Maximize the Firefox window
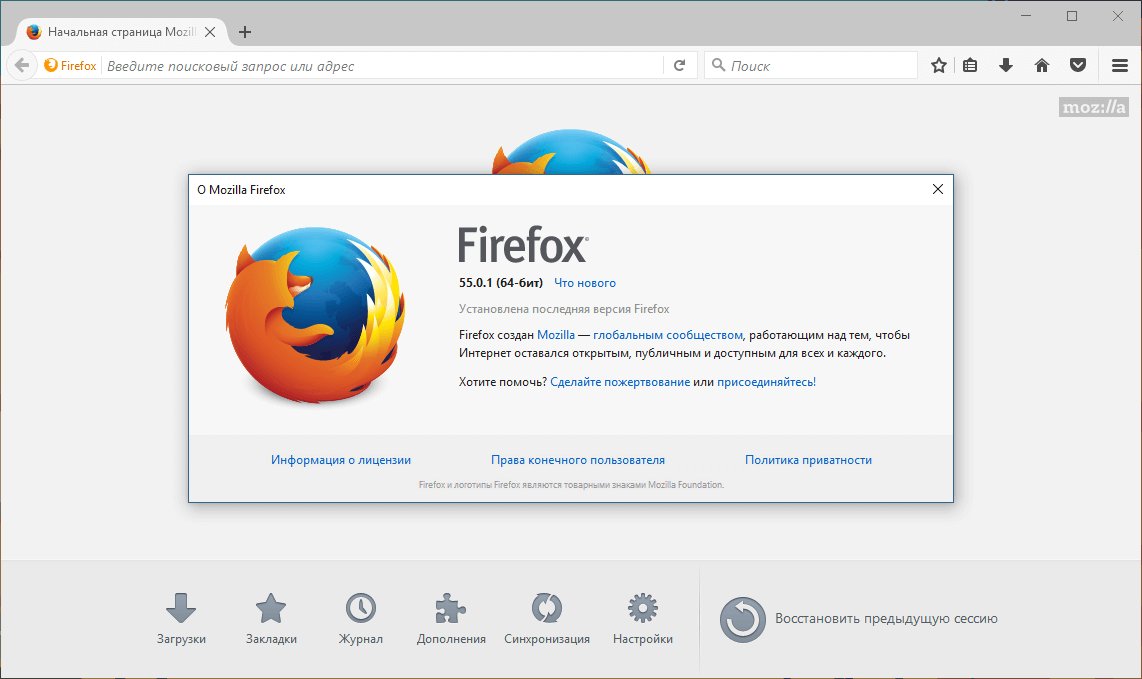Viewport: 1142px width, 679px height. [1072, 15]
